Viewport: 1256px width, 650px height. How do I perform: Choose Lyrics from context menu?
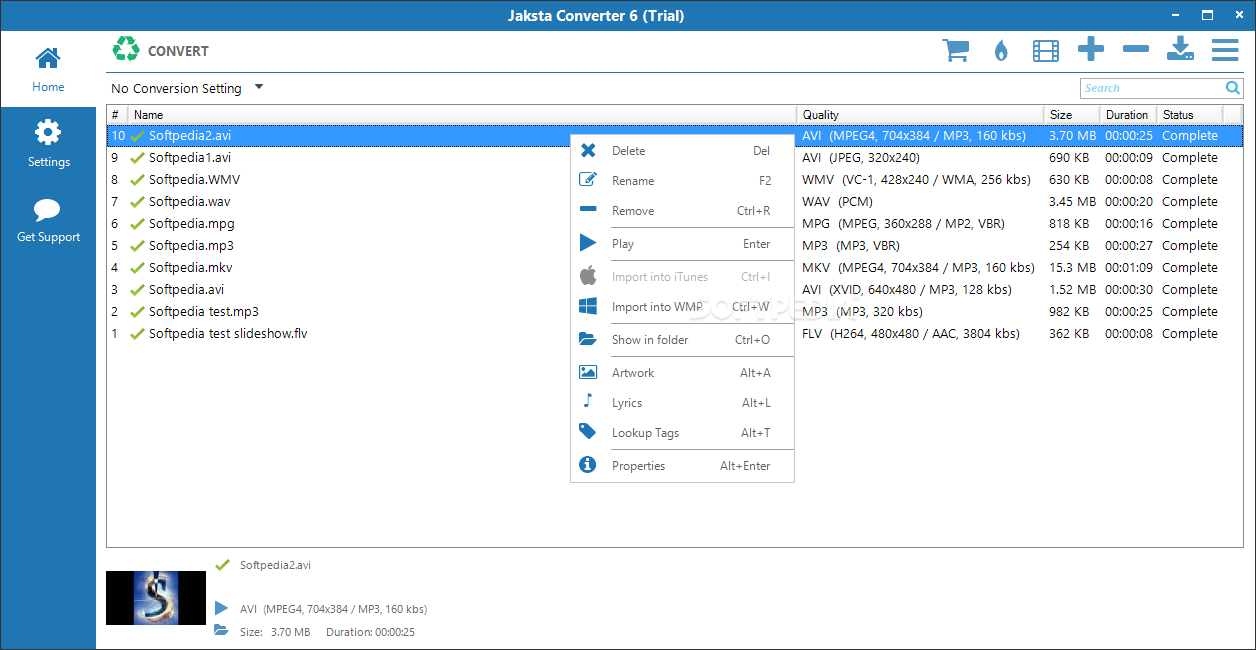682,403
